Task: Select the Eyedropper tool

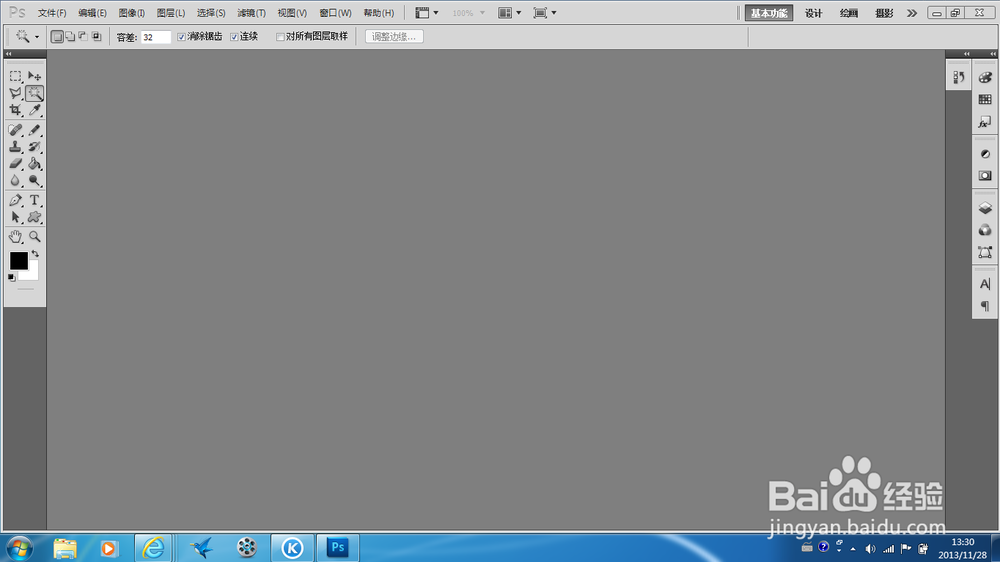Action: coord(34,110)
